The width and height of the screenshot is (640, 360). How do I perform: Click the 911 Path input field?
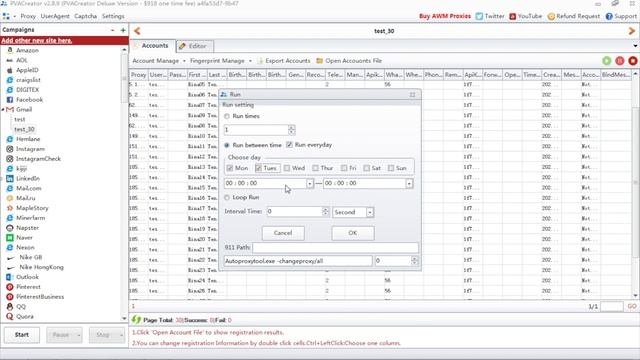tap(336, 247)
